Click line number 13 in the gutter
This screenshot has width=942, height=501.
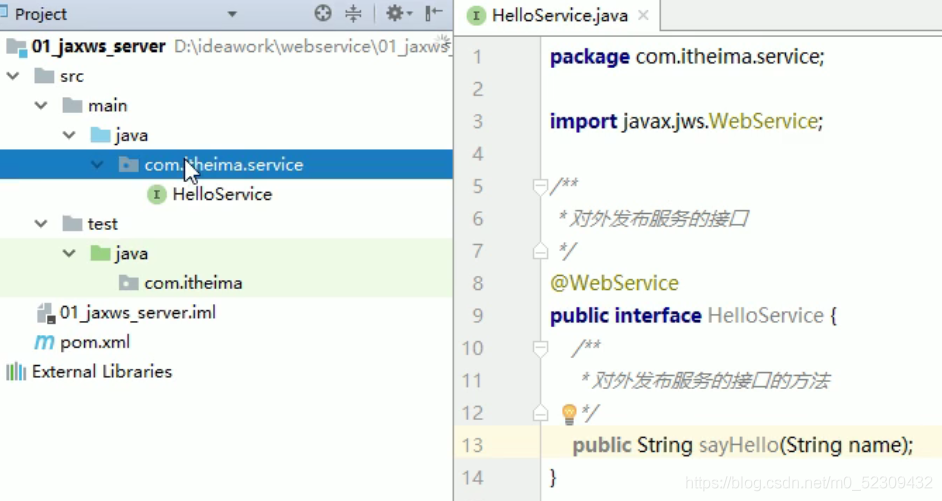click(471, 445)
